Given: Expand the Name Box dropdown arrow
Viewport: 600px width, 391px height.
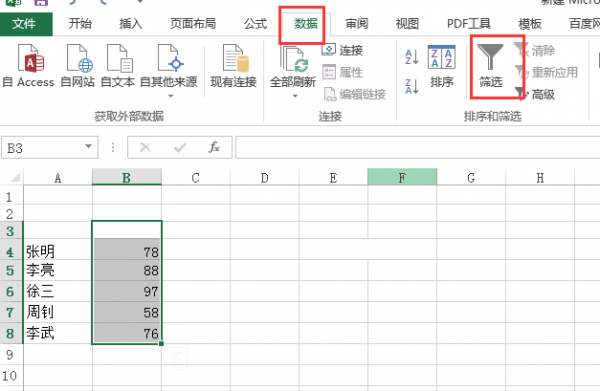Looking at the screenshot, I should click(x=88, y=147).
